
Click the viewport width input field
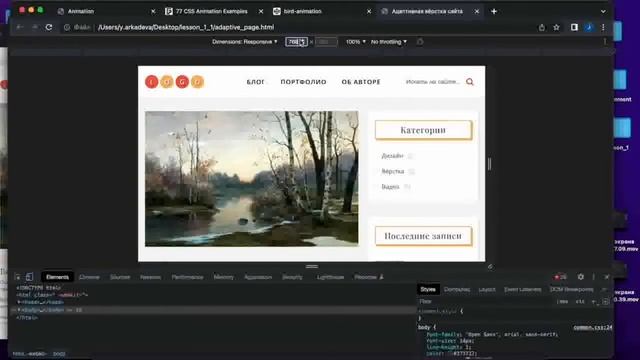pyautogui.click(x=296, y=42)
